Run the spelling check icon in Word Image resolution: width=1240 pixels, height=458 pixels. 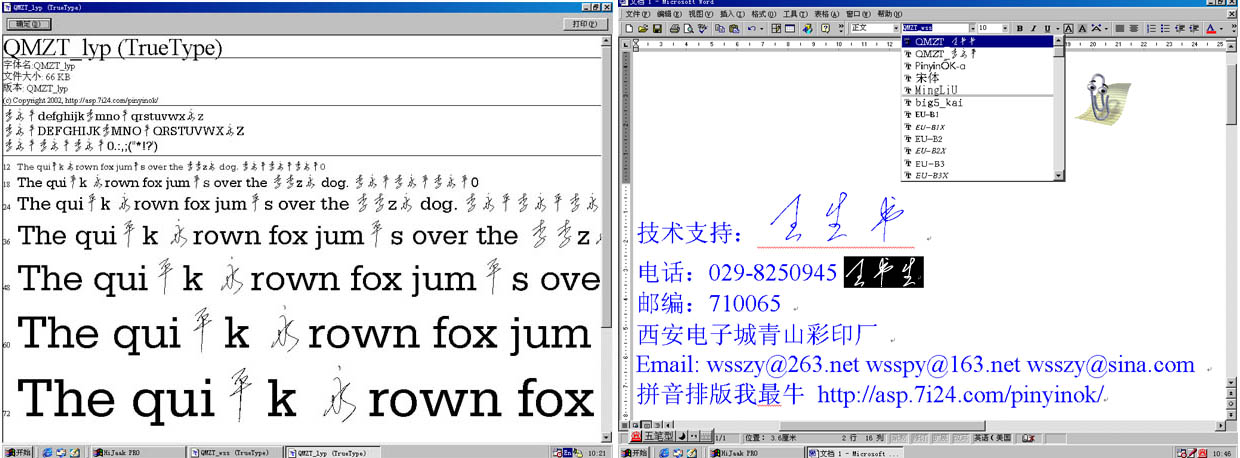tap(702, 28)
